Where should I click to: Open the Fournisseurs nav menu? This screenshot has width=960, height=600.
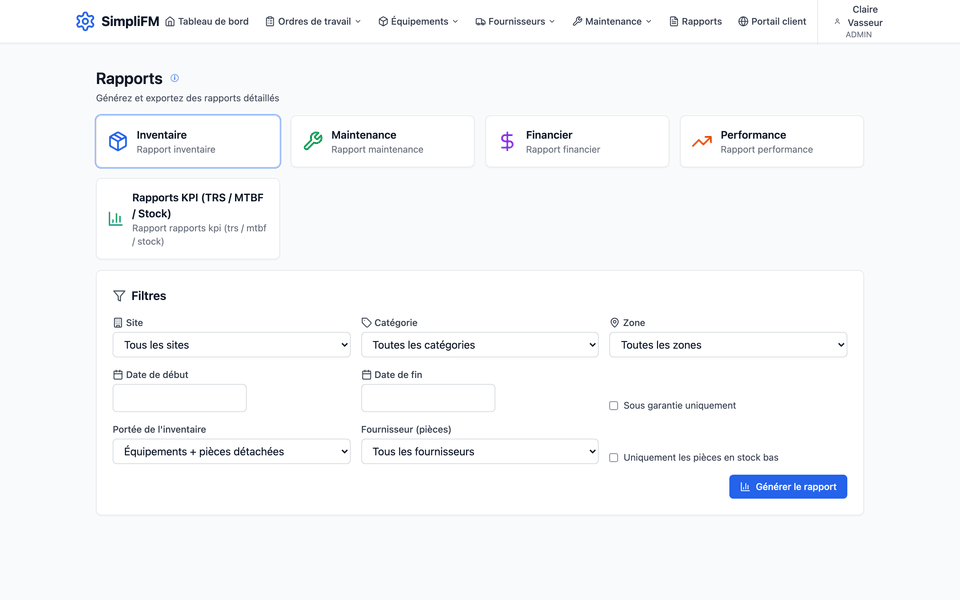516,21
